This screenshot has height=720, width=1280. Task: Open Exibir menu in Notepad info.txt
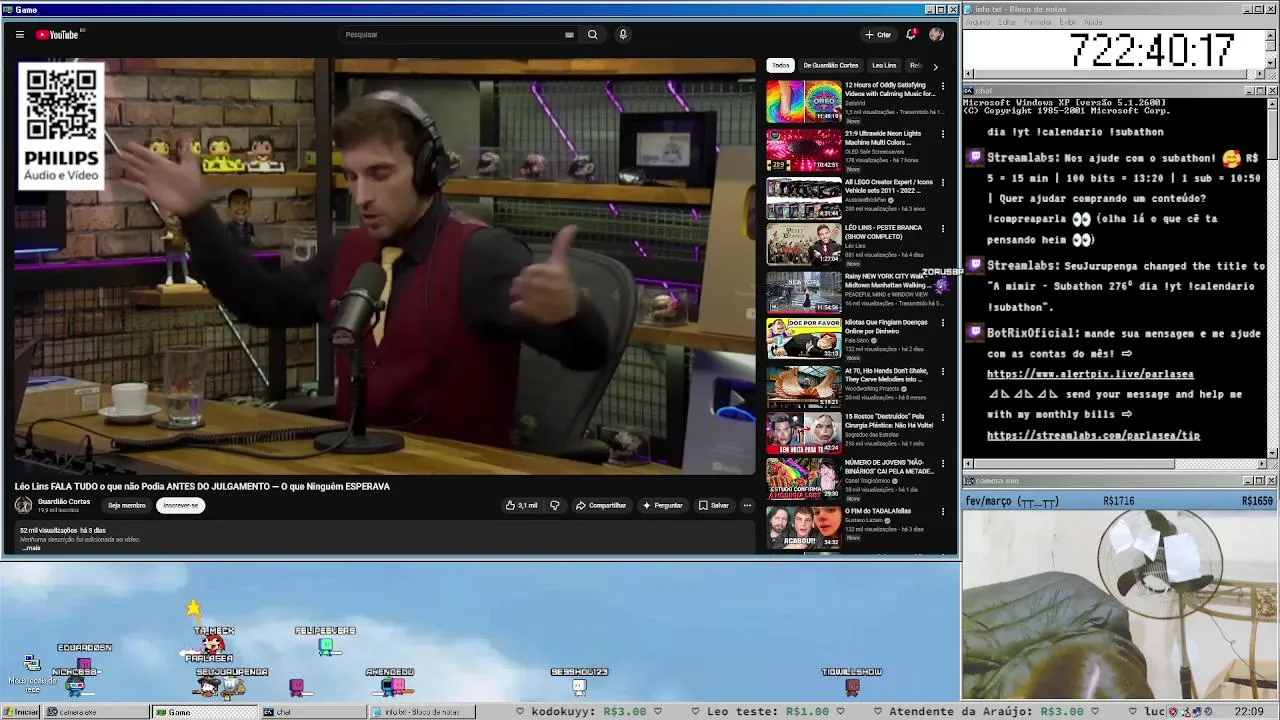[x=1068, y=21]
